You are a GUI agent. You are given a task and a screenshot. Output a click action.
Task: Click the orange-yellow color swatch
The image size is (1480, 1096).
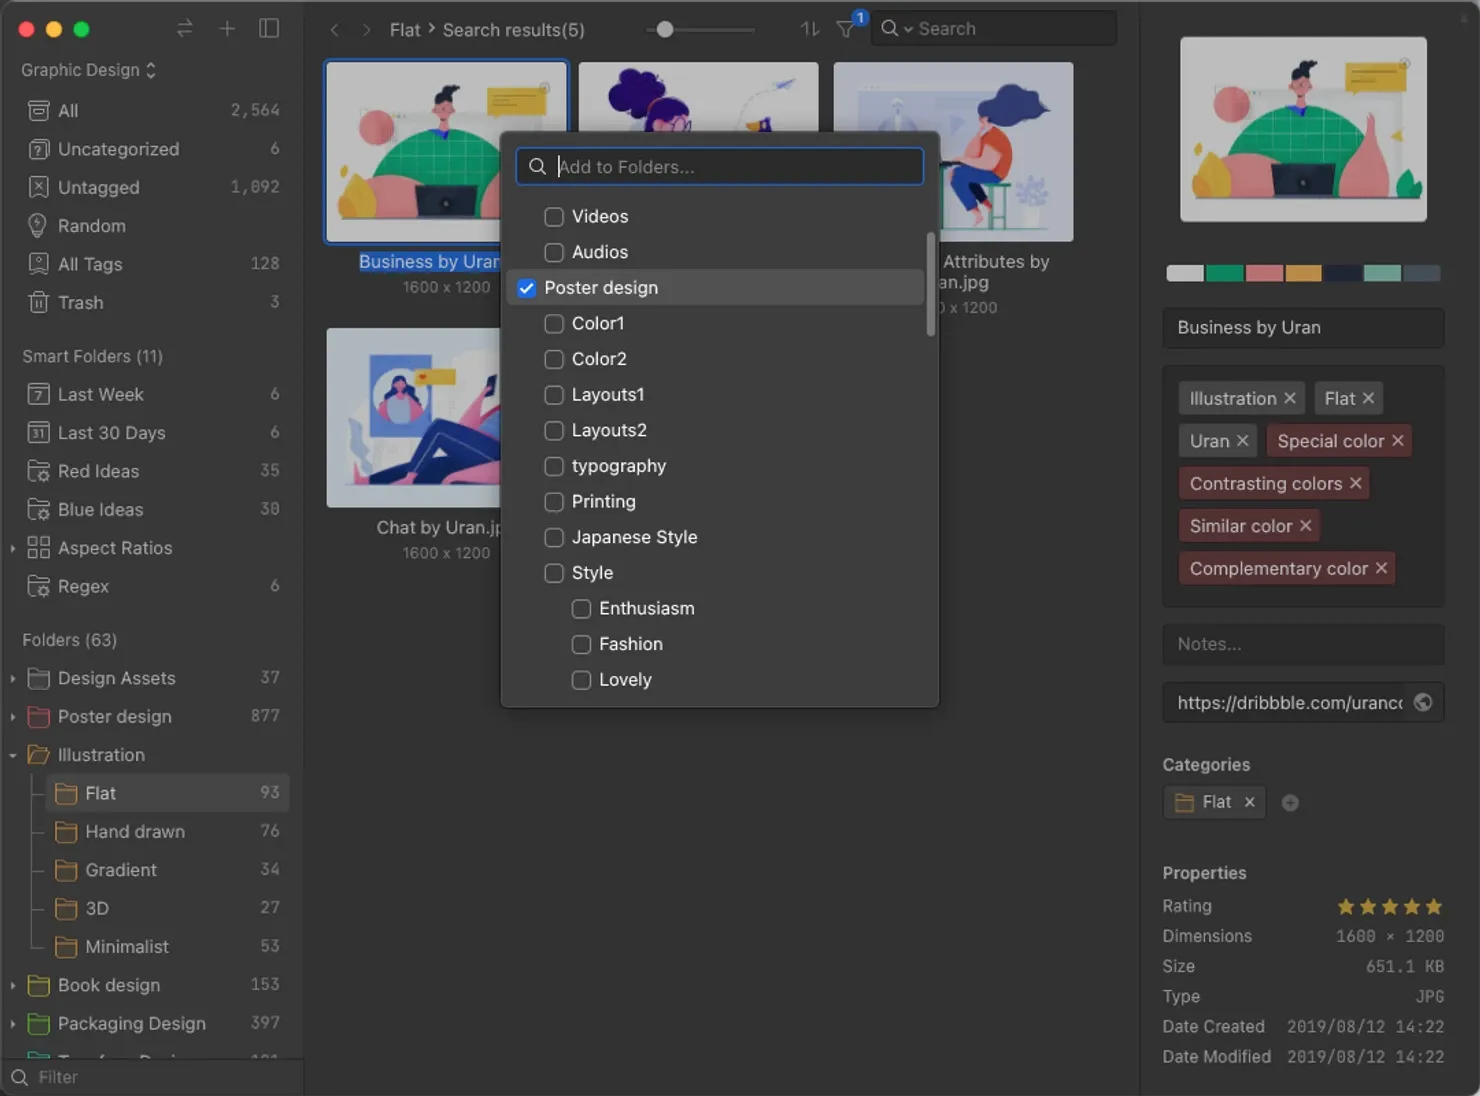coord(1303,273)
